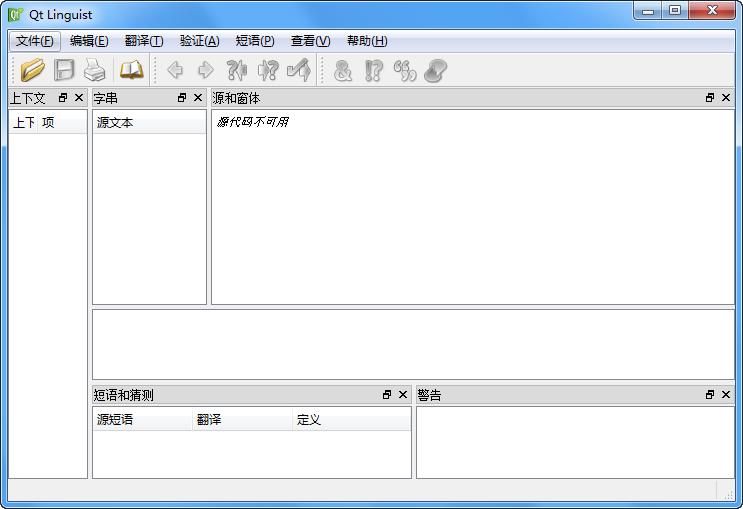Minimize the Qt Linguist window

tap(648, 11)
